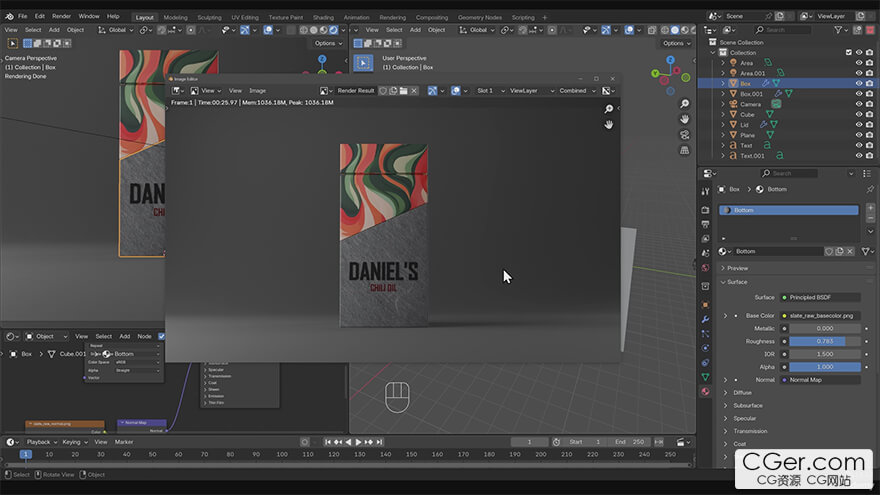Click the outliner Search field
880x495 pixels.
coord(782,30)
